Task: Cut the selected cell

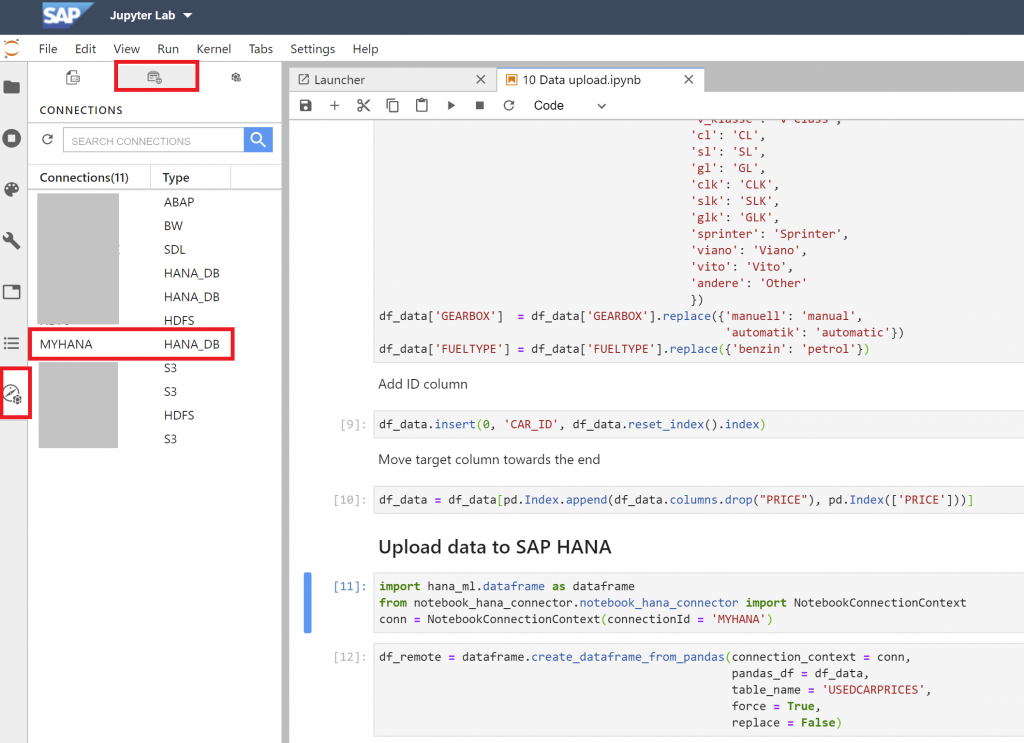Action: coord(364,105)
